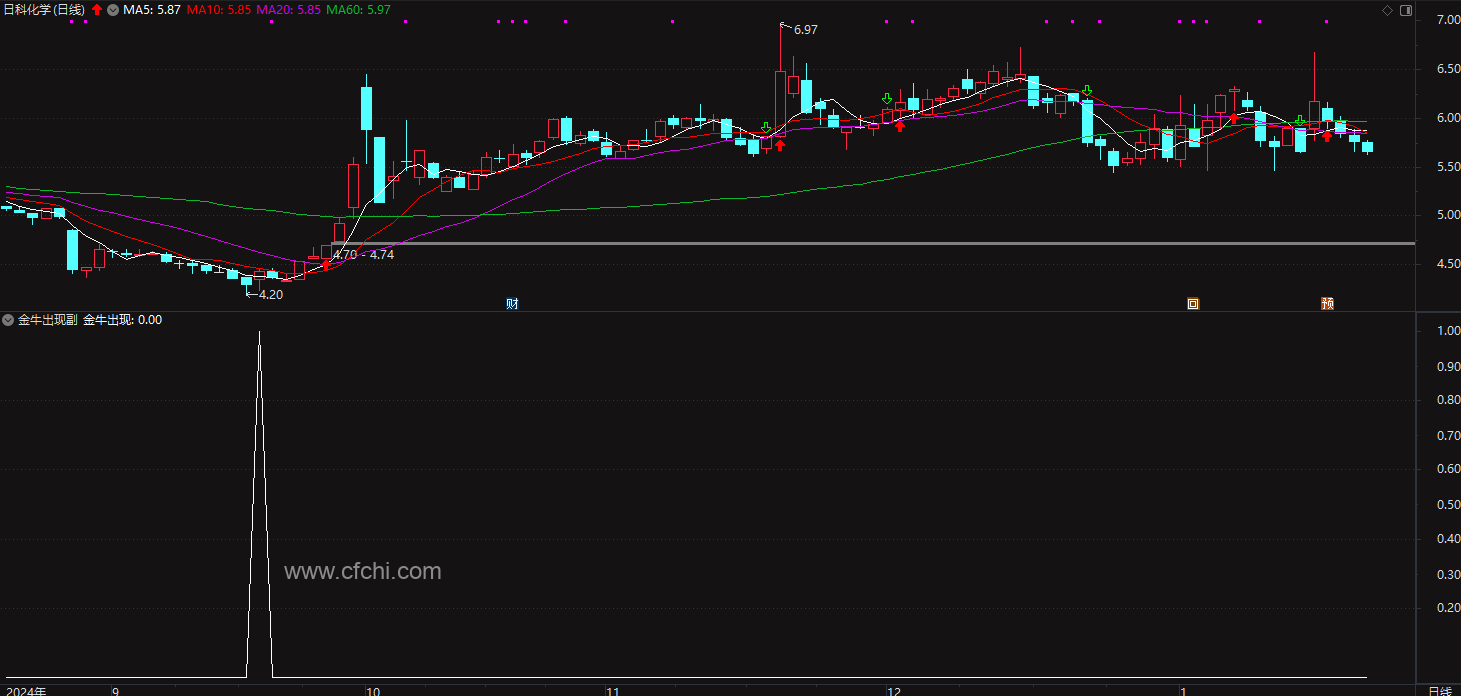
Task: Click the 4.20 low price label
Action: 270,295
